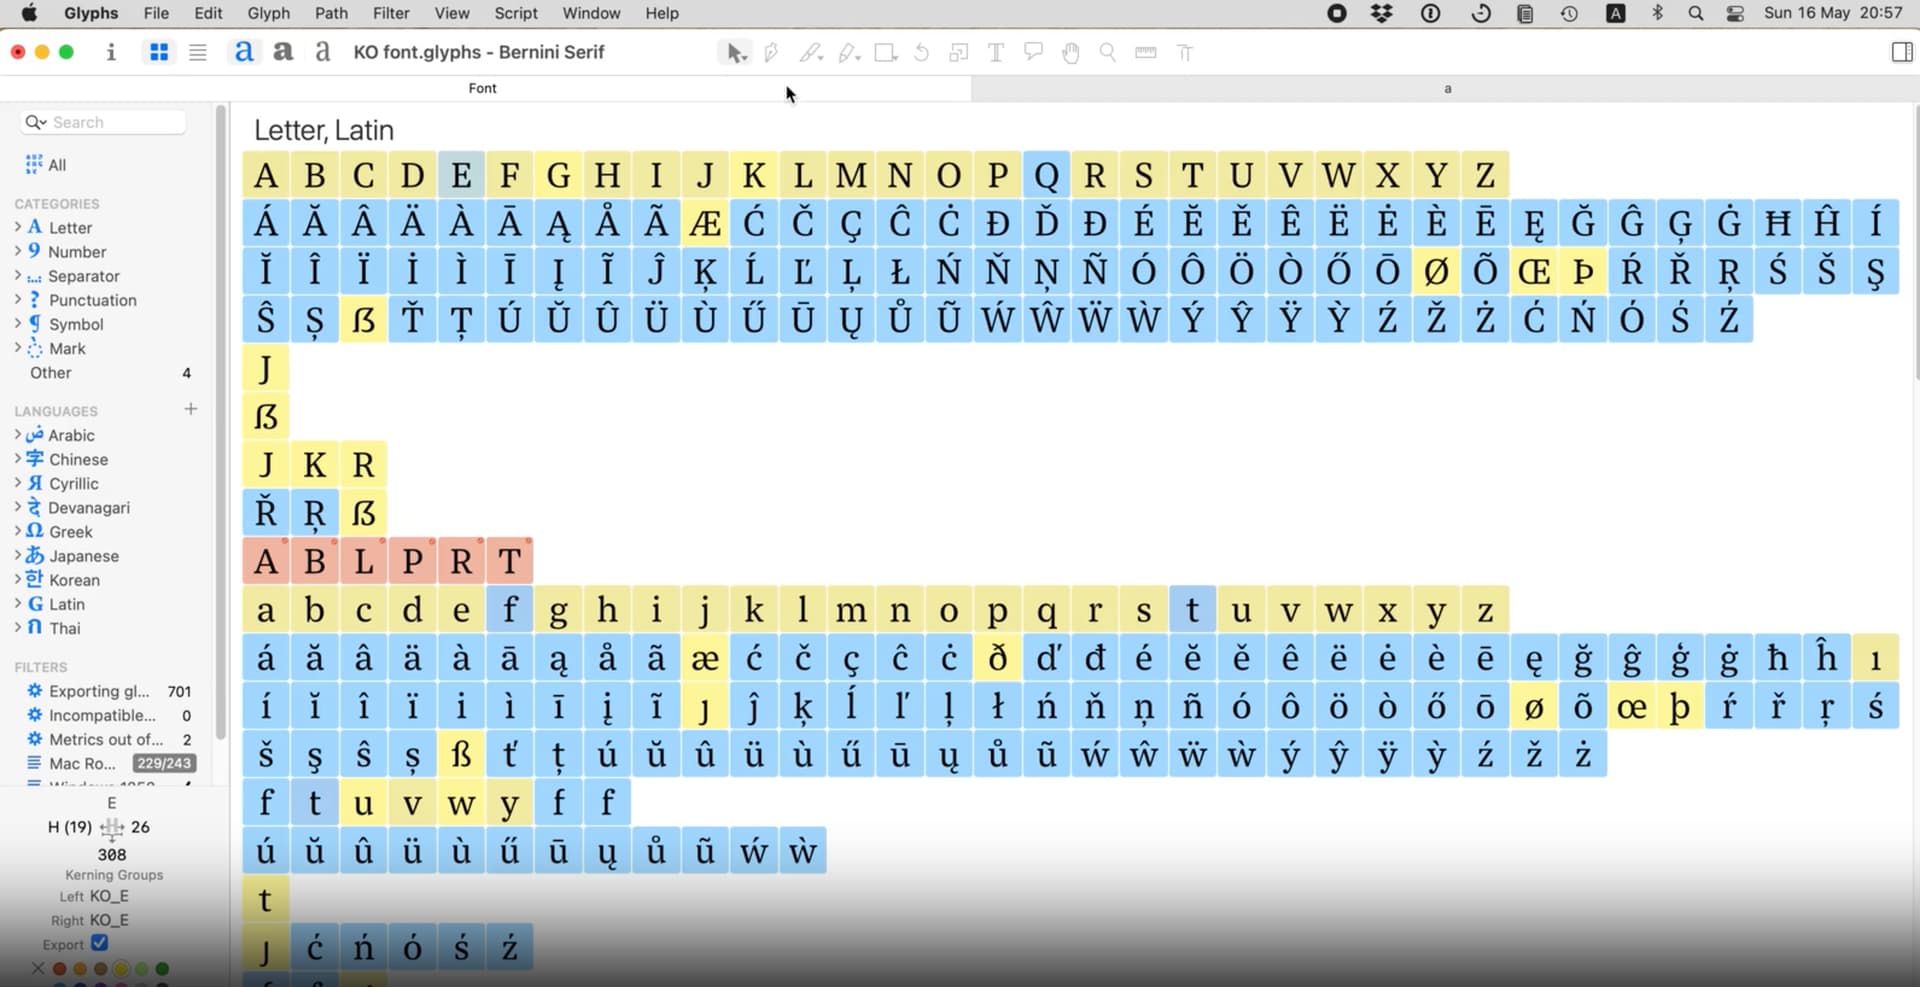Select the Annotation speech bubble tool
Viewport: 1920px width, 987px height.
point(1033,52)
